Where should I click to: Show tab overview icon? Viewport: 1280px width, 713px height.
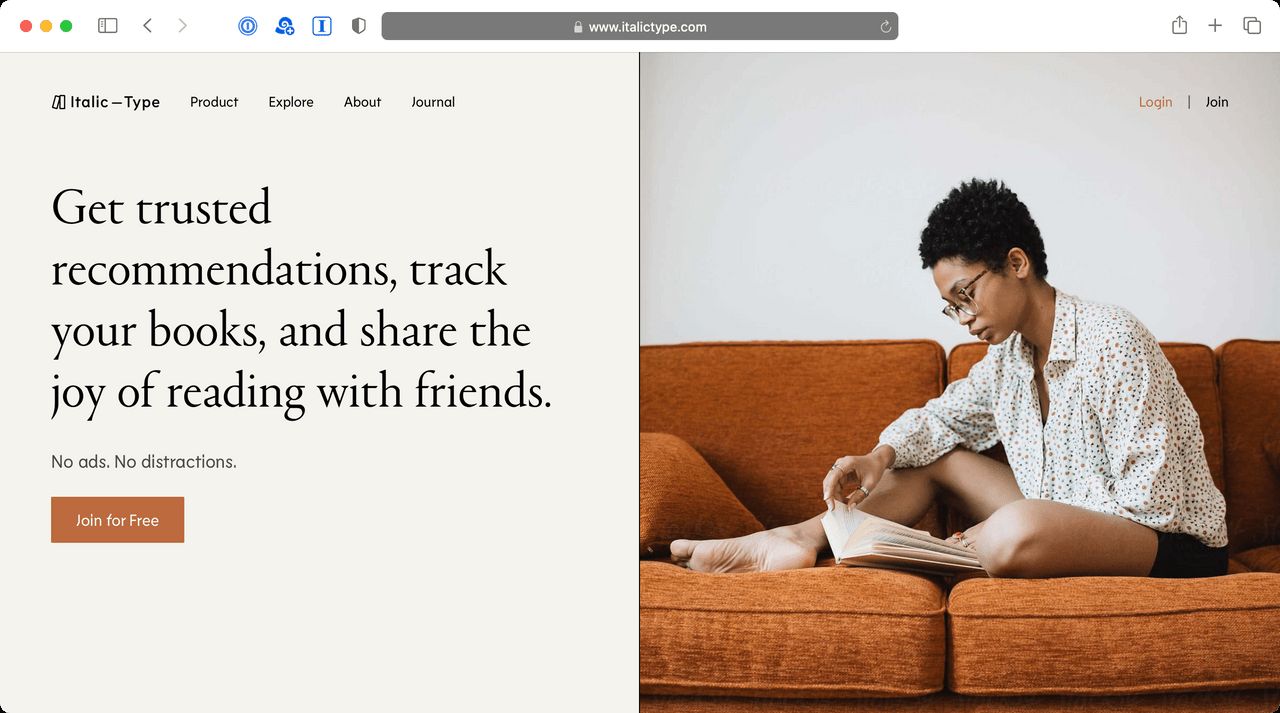point(1252,26)
